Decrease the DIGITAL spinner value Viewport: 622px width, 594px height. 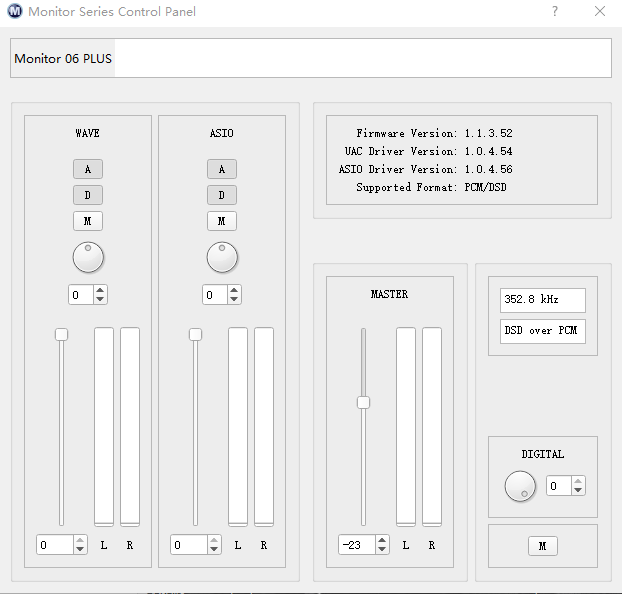point(578,491)
